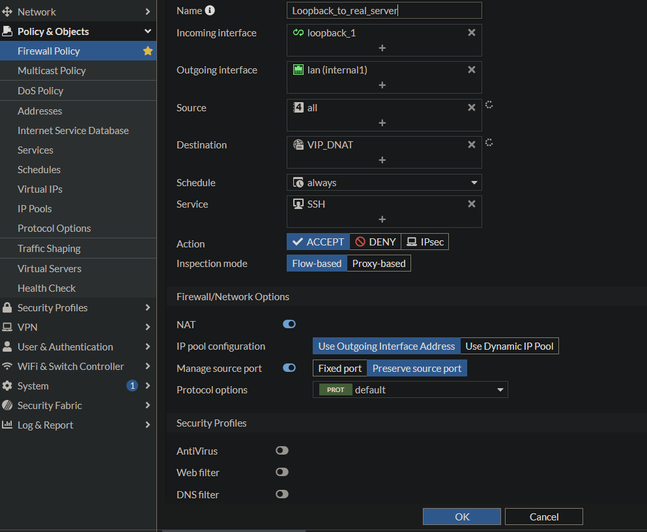This screenshot has height=532, width=647.
Task: Add another Source address with plus
Action: click(x=383, y=123)
